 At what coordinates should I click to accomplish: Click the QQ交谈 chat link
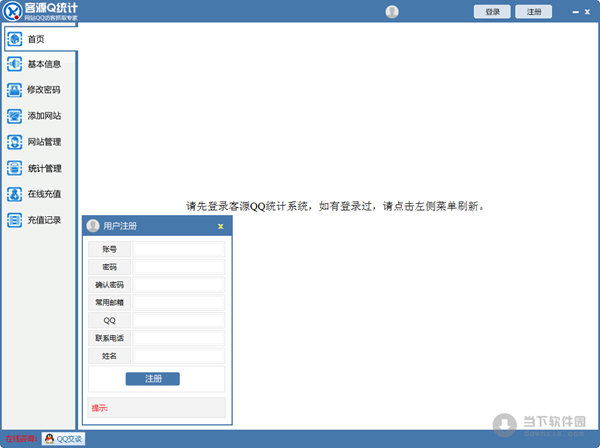click(64, 438)
